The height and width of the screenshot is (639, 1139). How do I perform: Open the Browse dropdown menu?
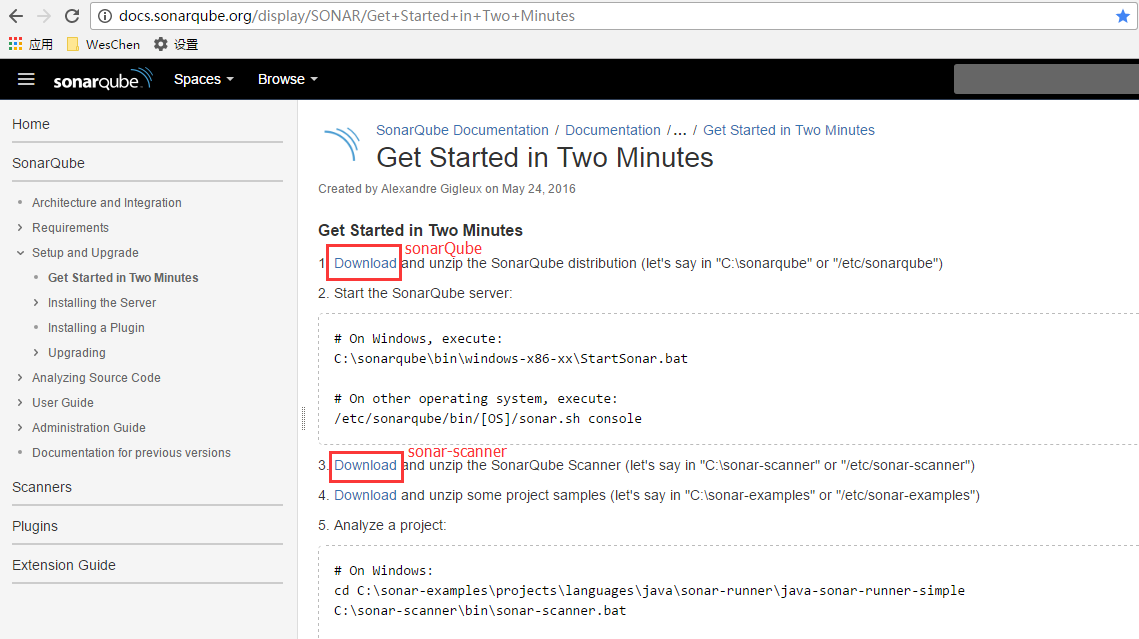288,79
